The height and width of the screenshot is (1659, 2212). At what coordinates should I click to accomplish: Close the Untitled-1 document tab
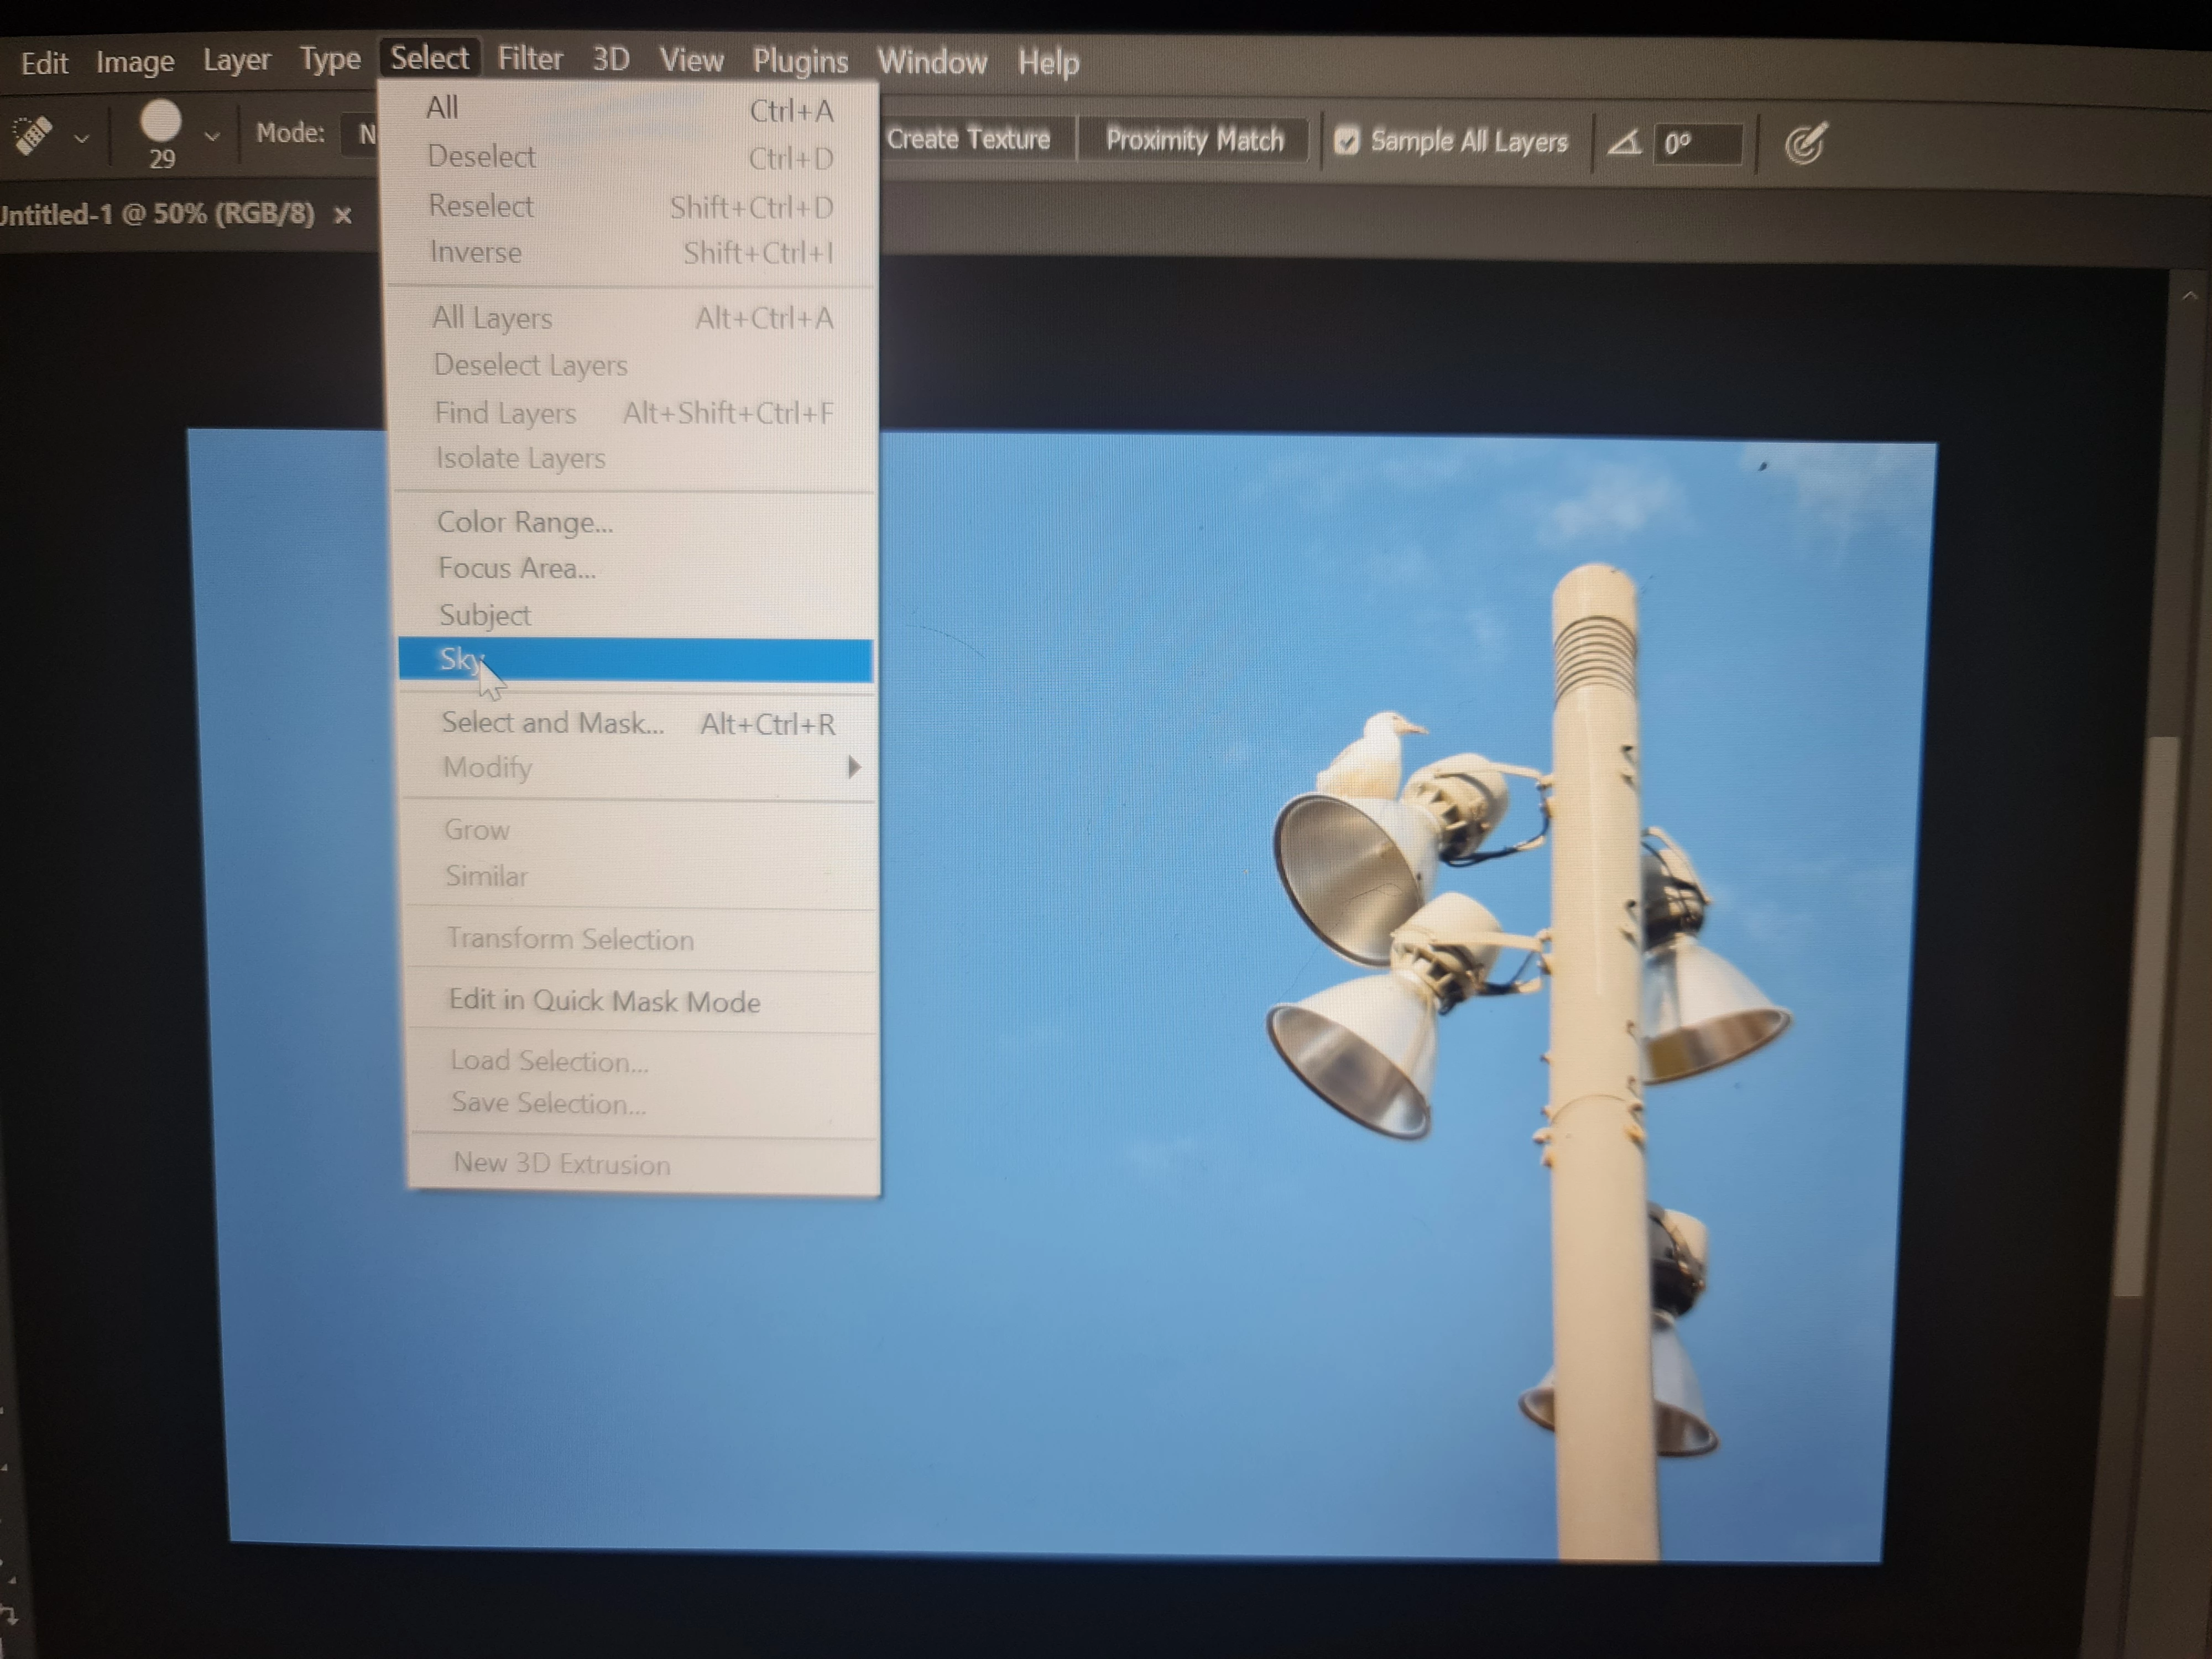(343, 215)
